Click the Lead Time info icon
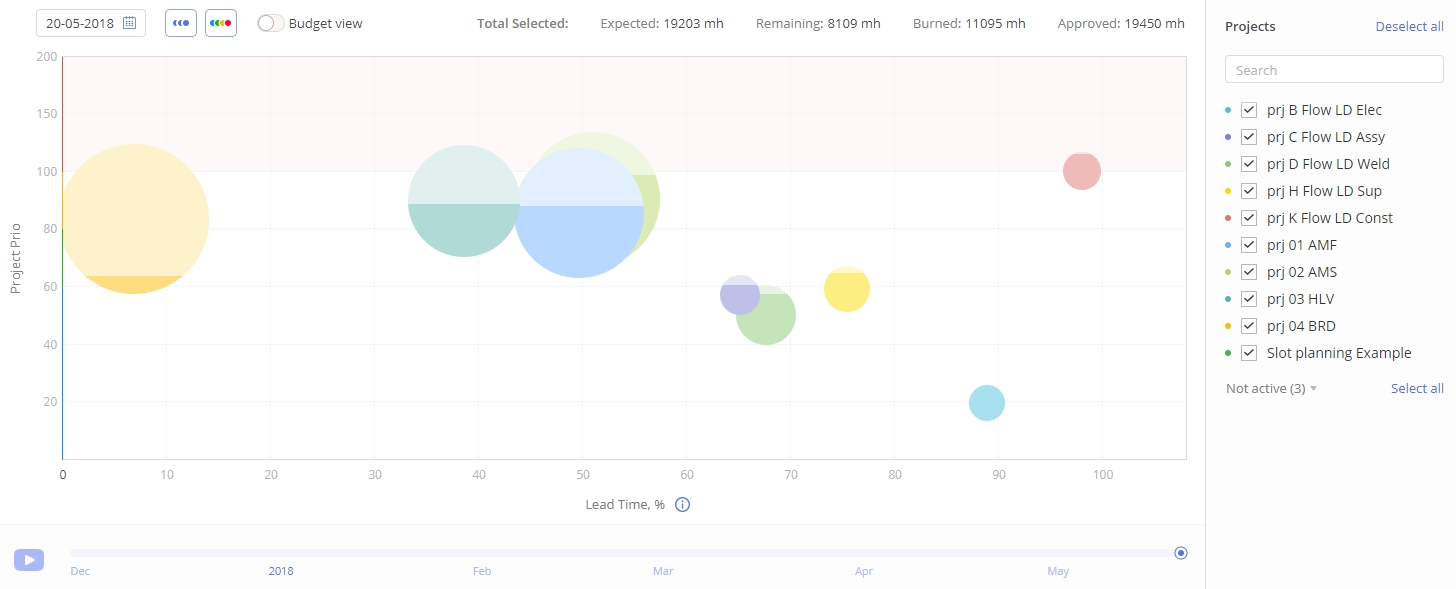1456x589 pixels. coord(683,504)
